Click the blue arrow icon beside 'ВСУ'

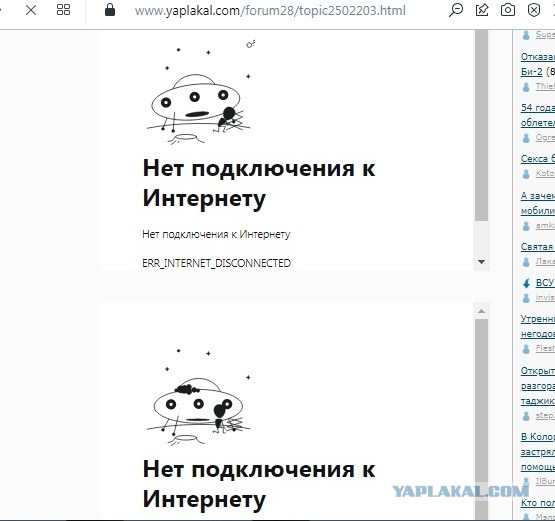pyautogui.click(x=527, y=283)
